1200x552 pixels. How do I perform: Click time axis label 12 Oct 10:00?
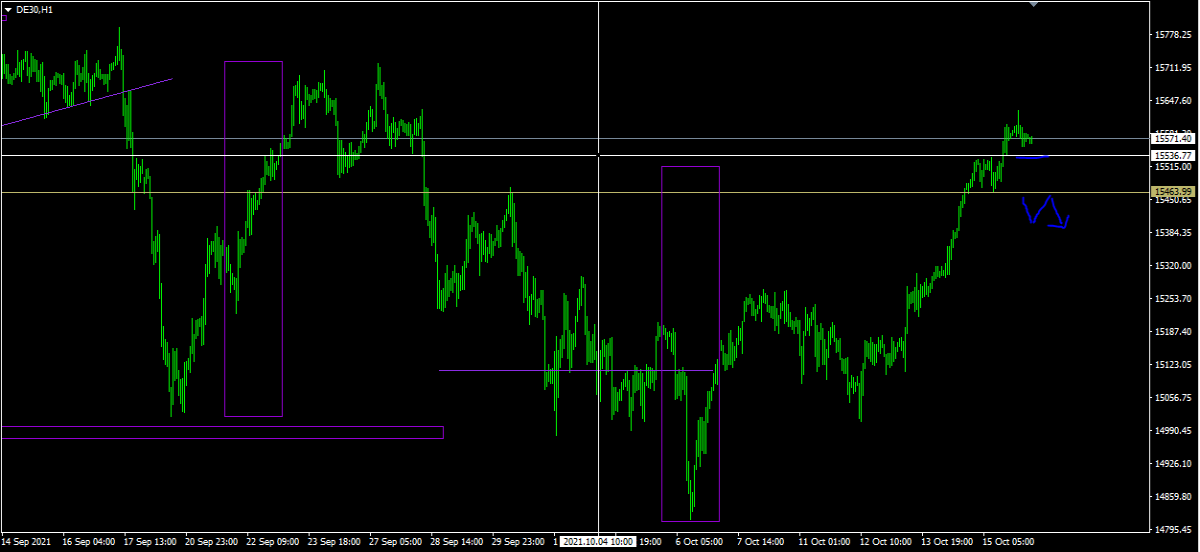coord(888,541)
